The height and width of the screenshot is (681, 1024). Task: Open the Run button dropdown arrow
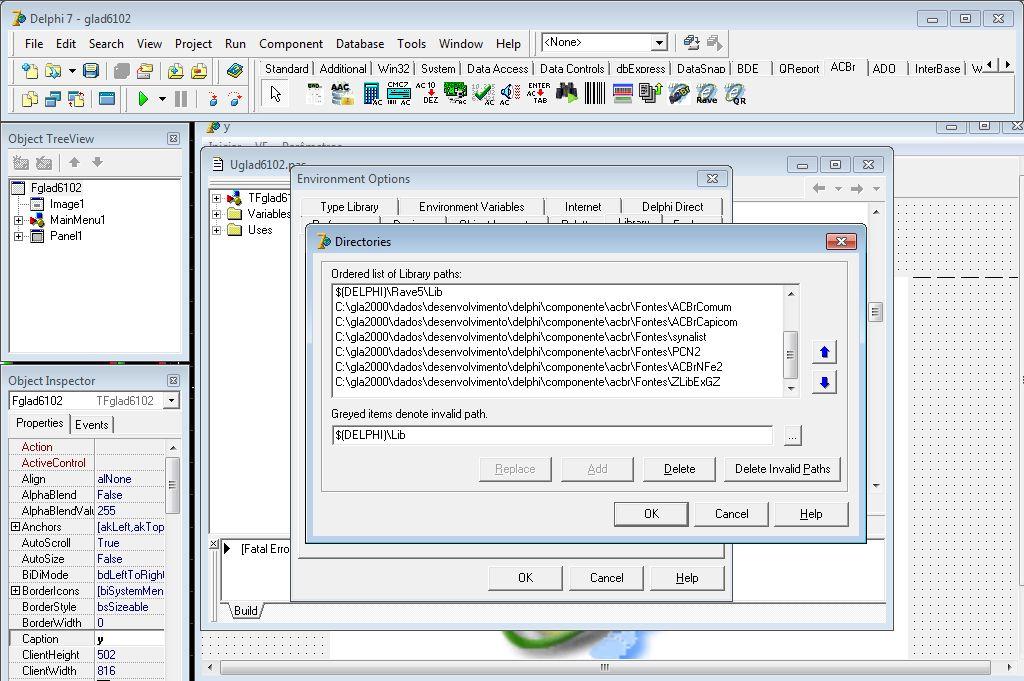point(162,99)
